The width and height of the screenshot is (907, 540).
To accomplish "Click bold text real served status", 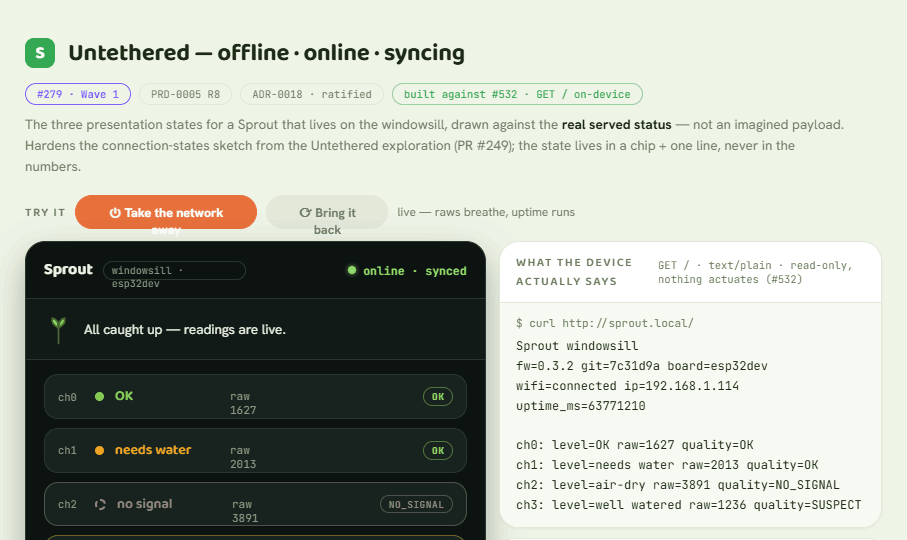I will 617,125.
